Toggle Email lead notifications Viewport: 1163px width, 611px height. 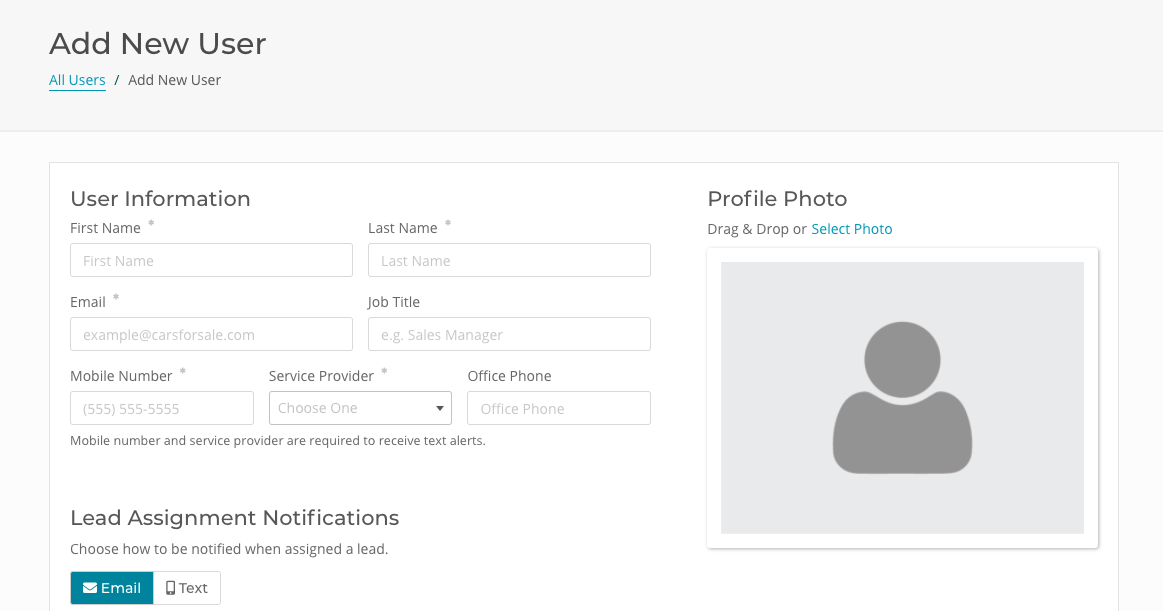pyautogui.click(x=112, y=588)
